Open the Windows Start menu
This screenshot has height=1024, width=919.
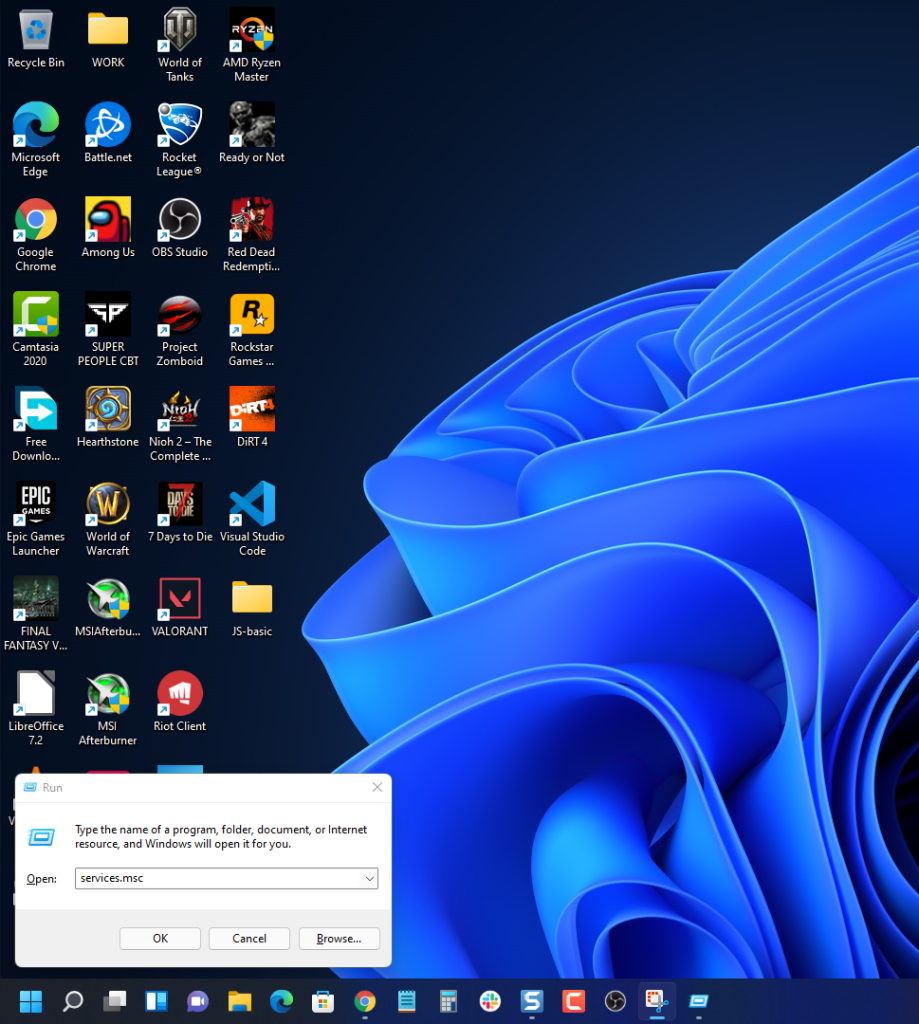(31, 1001)
